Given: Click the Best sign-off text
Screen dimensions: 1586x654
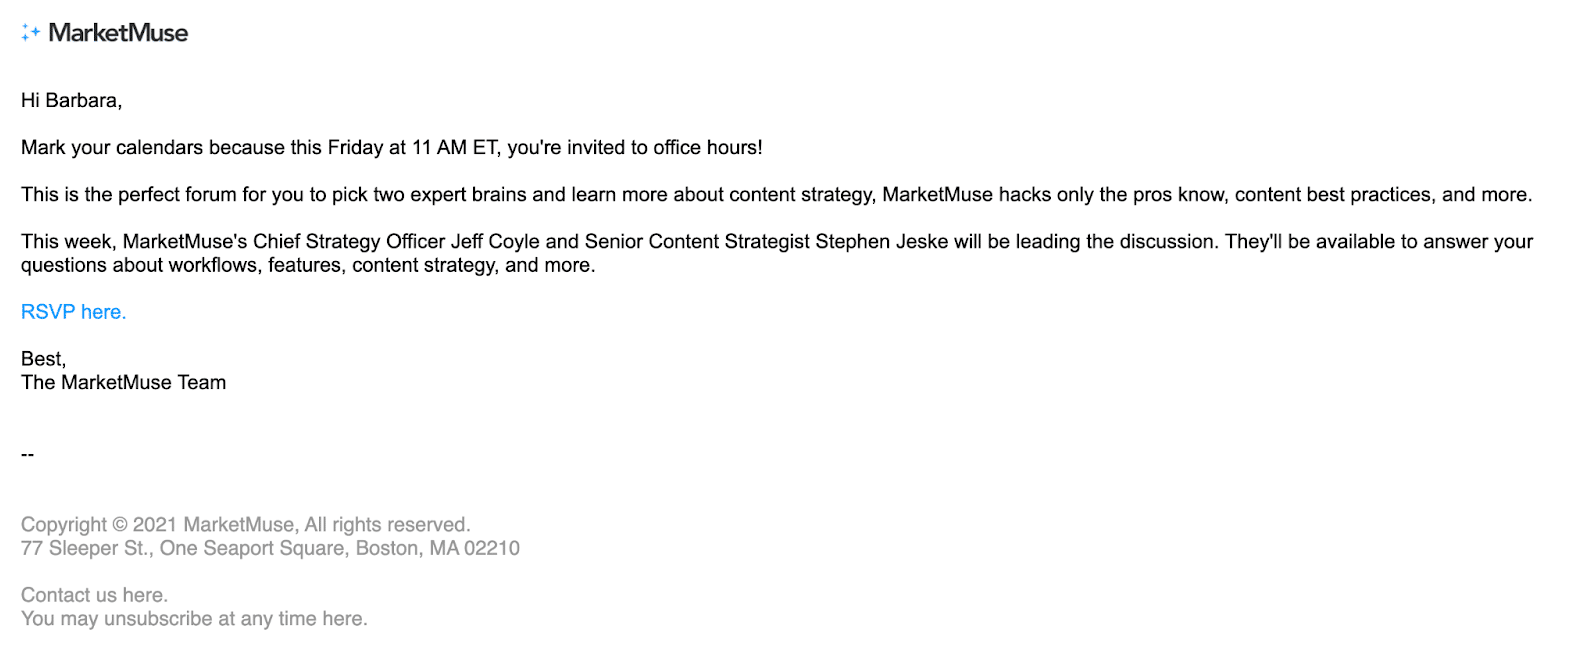Looking at the screenshot, I should pyautogui.click(x=43, y=359).
